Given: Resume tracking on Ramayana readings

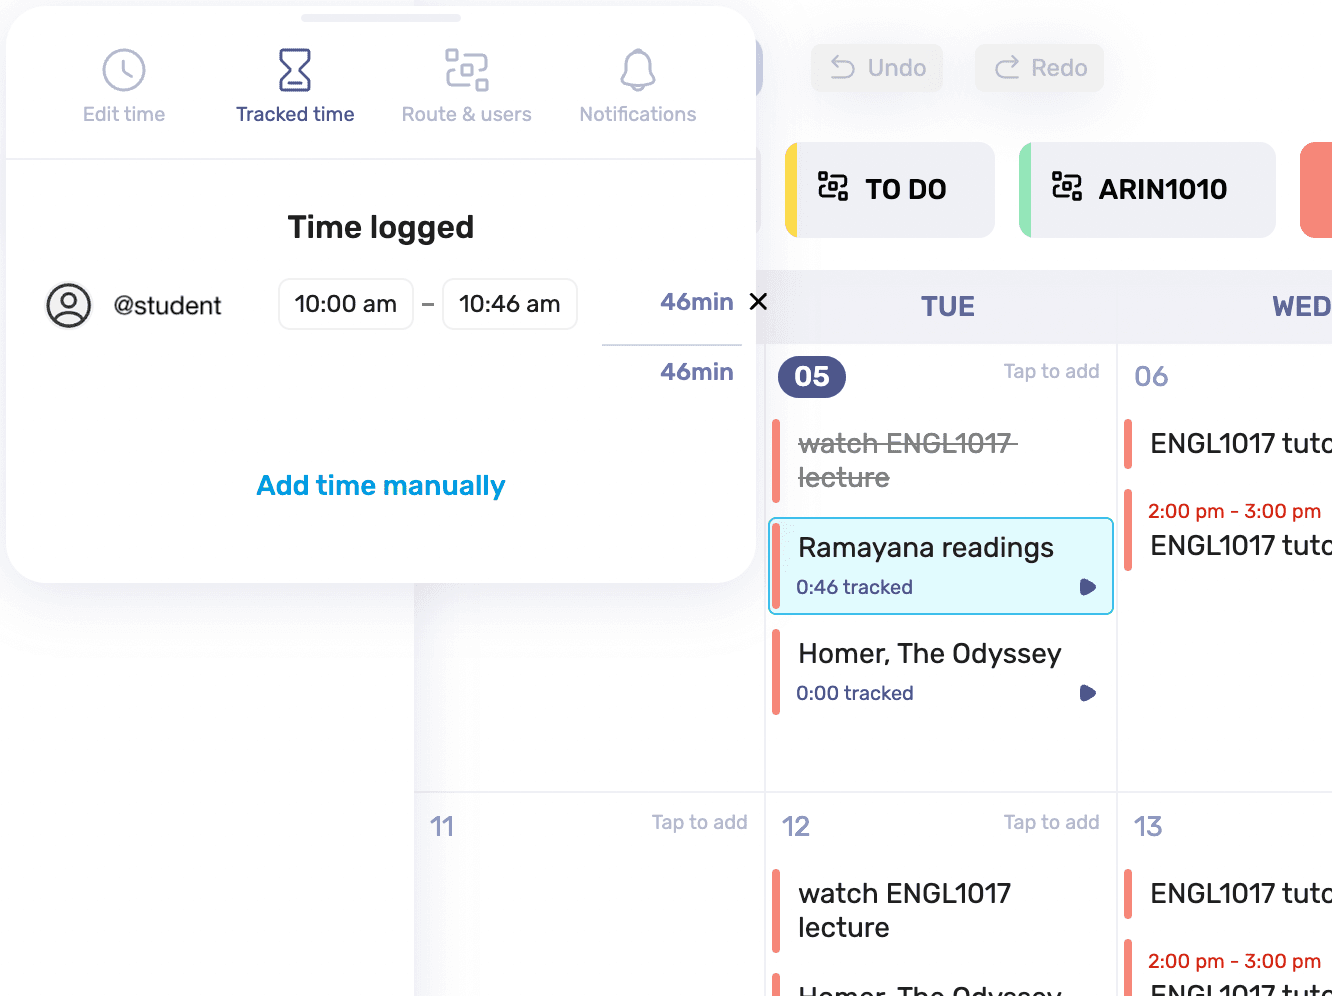Looking at the screenshot, I should tap(1088, 587).
